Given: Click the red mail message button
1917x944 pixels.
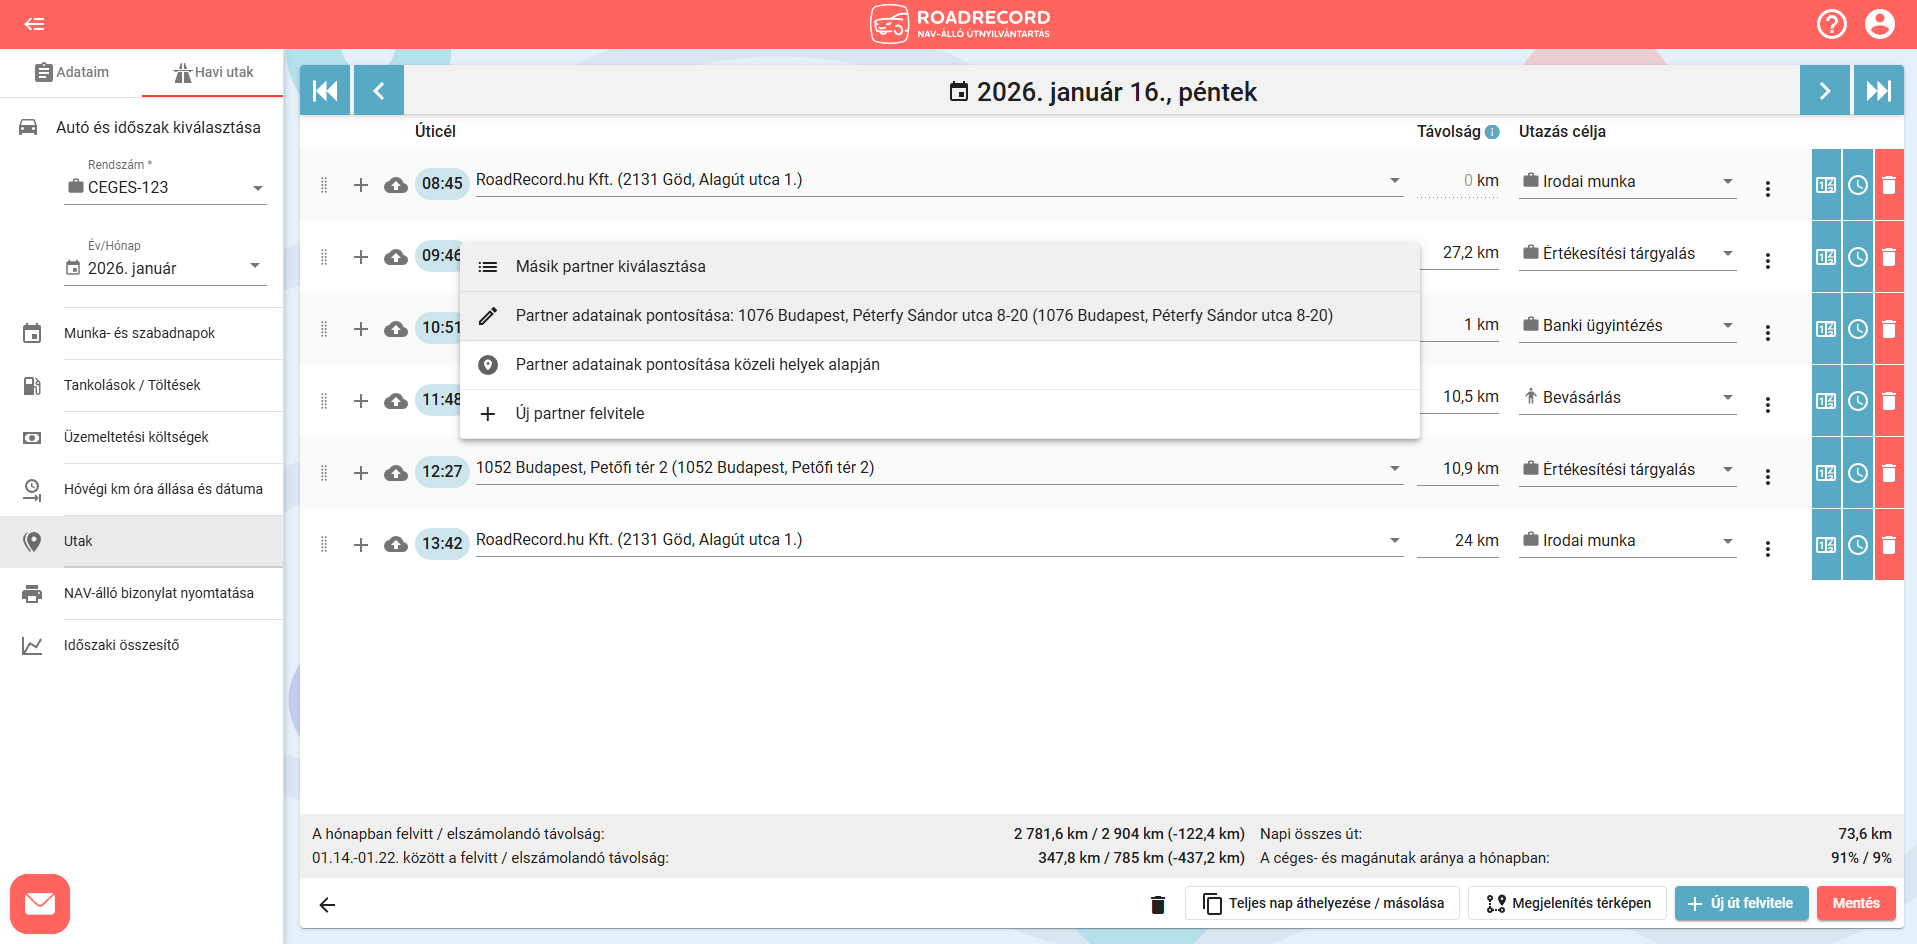Looking at the screenshot, I should point(40,904).
